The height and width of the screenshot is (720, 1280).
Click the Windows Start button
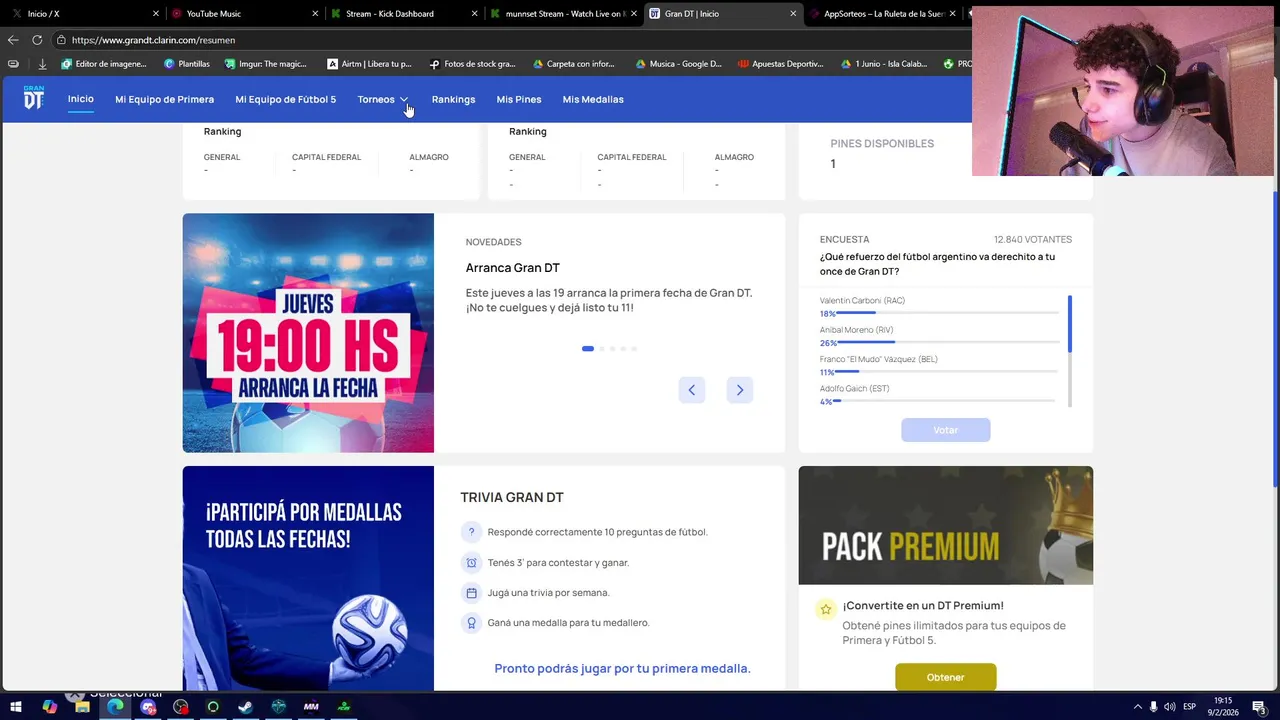(16, 706)
